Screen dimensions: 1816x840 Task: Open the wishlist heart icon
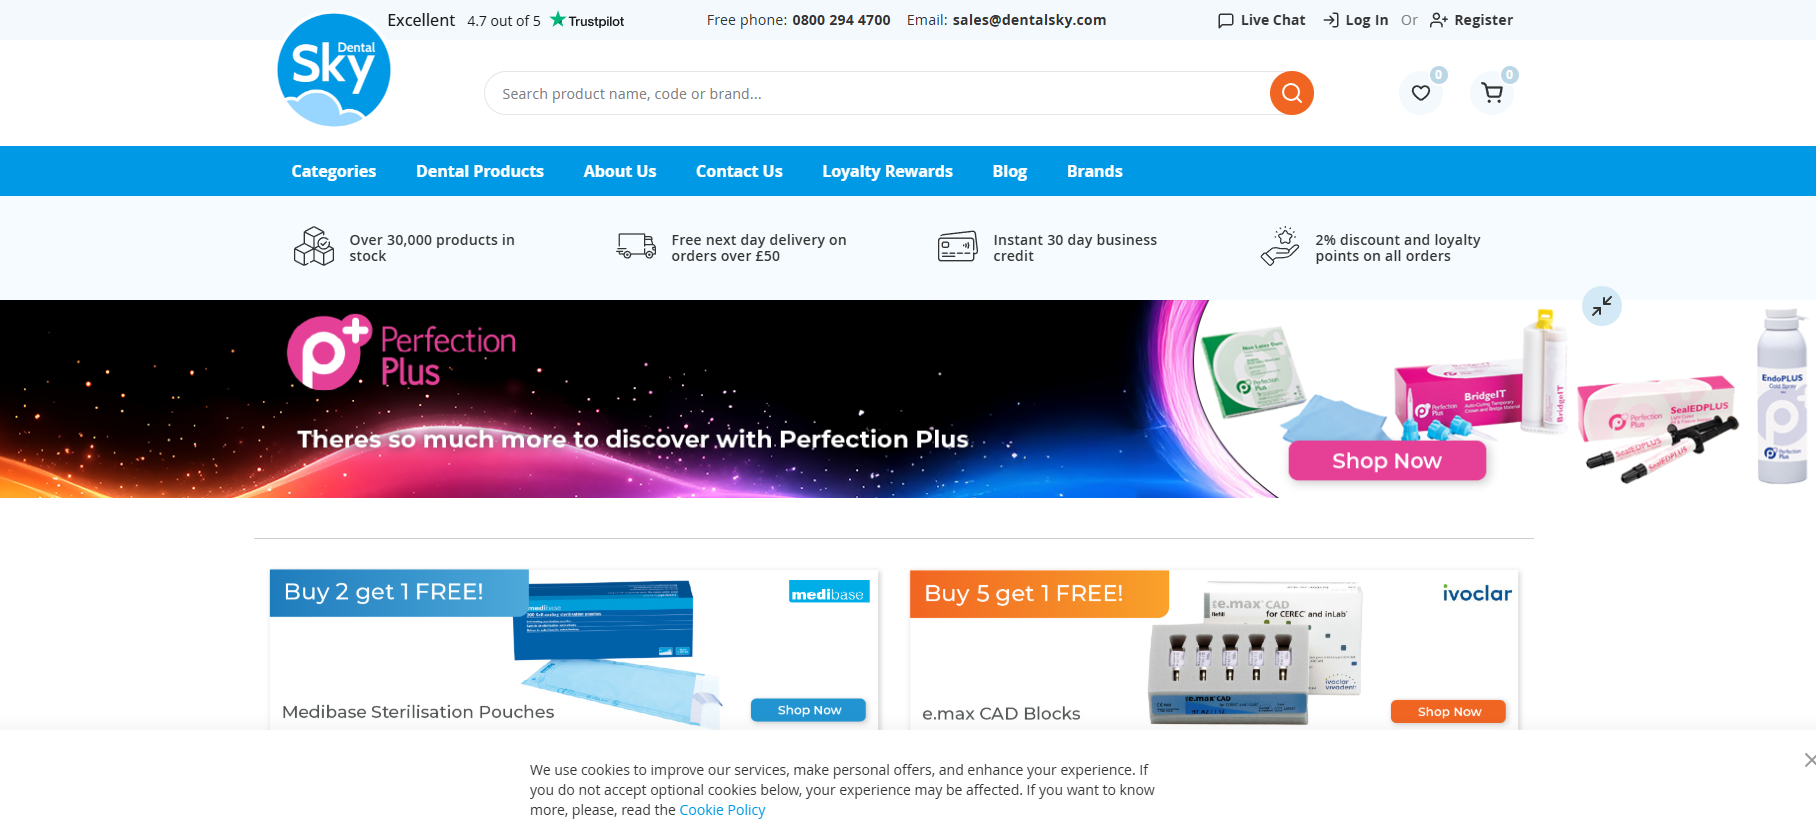1421,93
